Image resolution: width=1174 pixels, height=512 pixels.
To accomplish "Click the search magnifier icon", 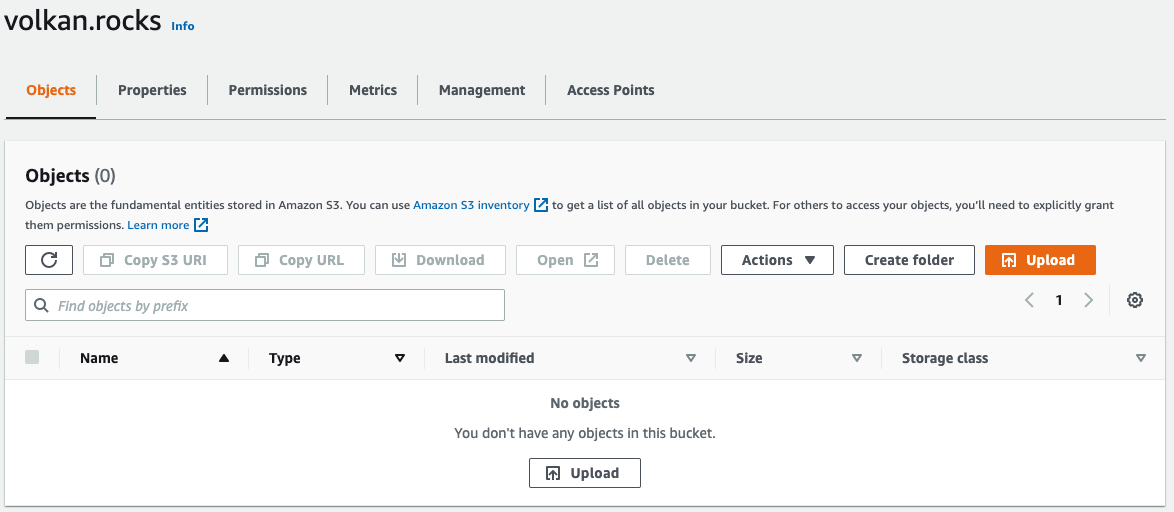I will (x=41, y=305).
